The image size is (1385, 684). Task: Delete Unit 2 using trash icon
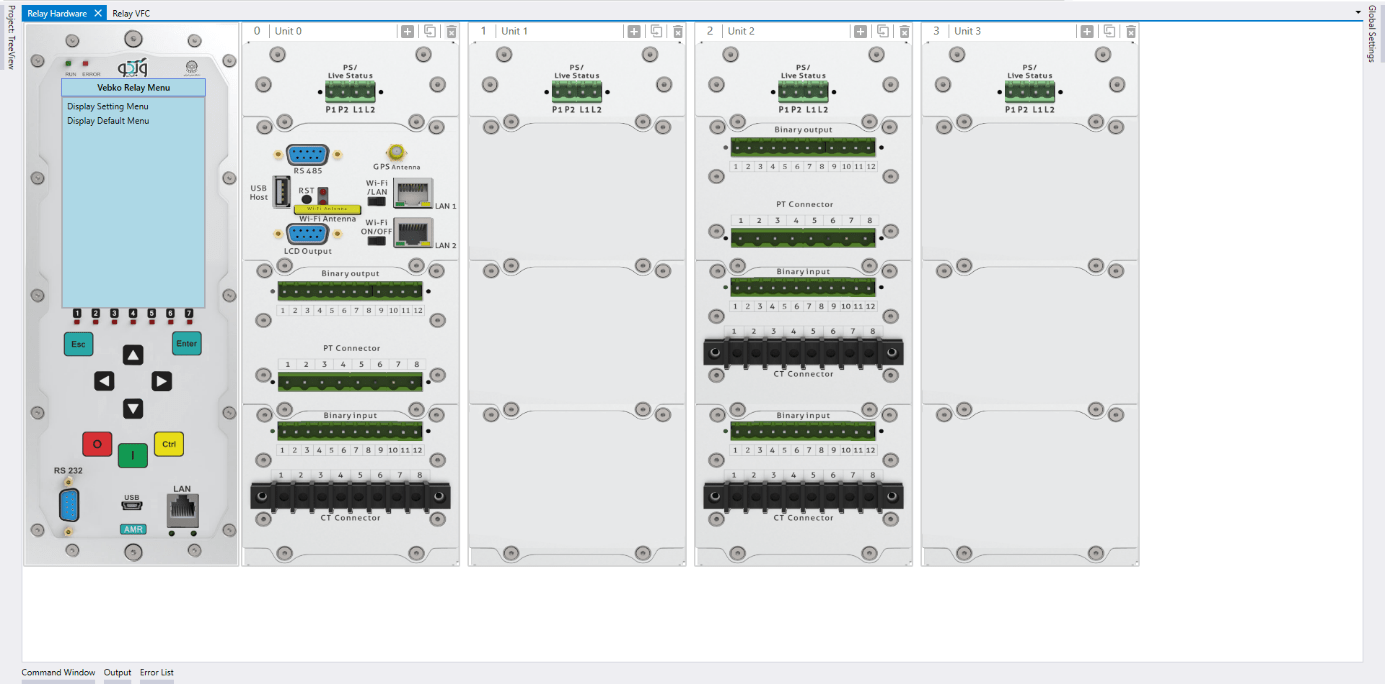(904, 31)
